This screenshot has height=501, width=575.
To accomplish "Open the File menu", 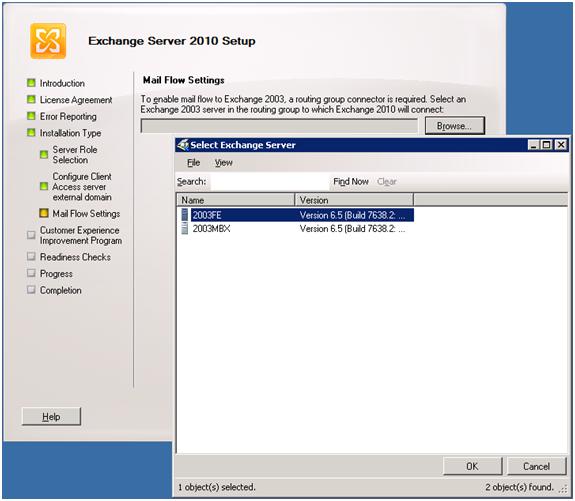I will [194, 162].
